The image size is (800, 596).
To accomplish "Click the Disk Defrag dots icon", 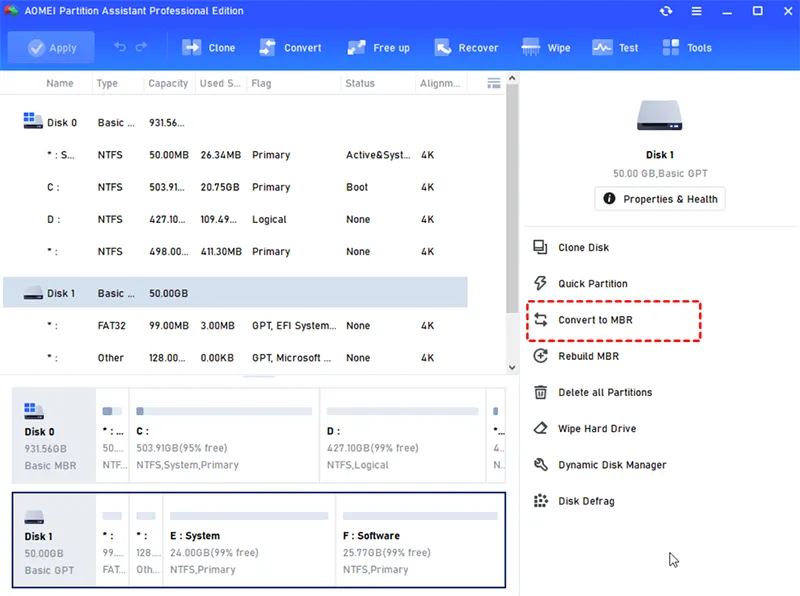I will (x=540, y=501).
